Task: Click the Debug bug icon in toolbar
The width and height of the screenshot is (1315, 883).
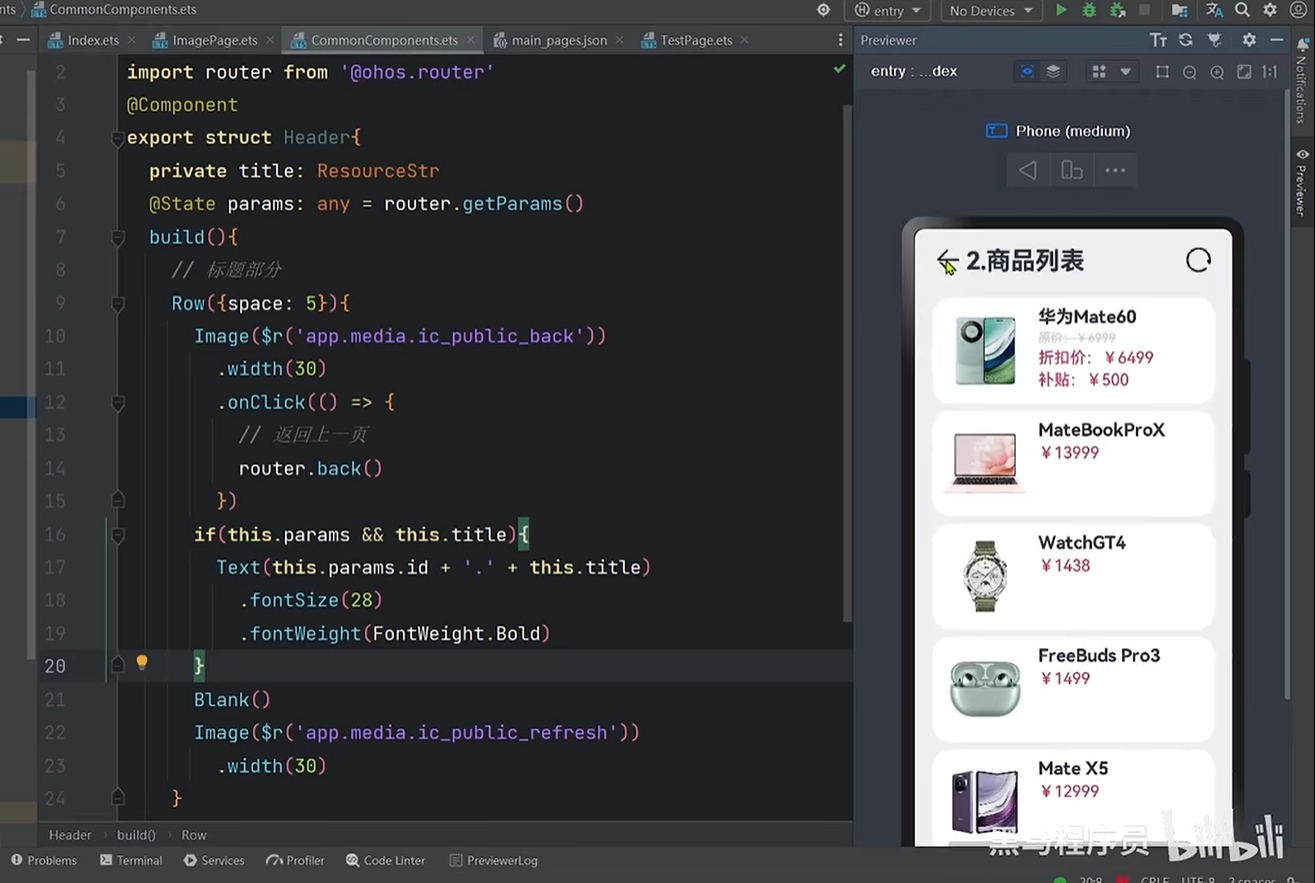Action: 1089,10
